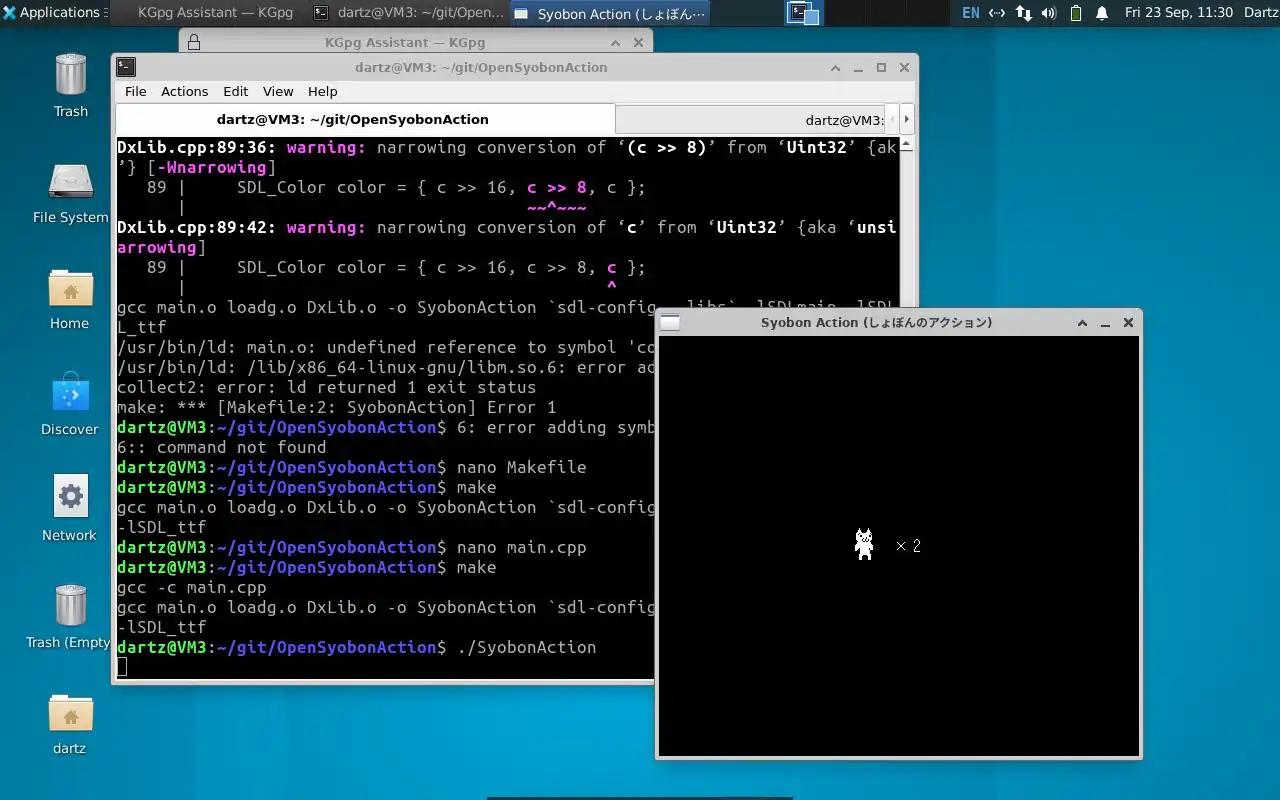Click the clock showing Fri 23 Sep, 11:30

click(1178, 13)
